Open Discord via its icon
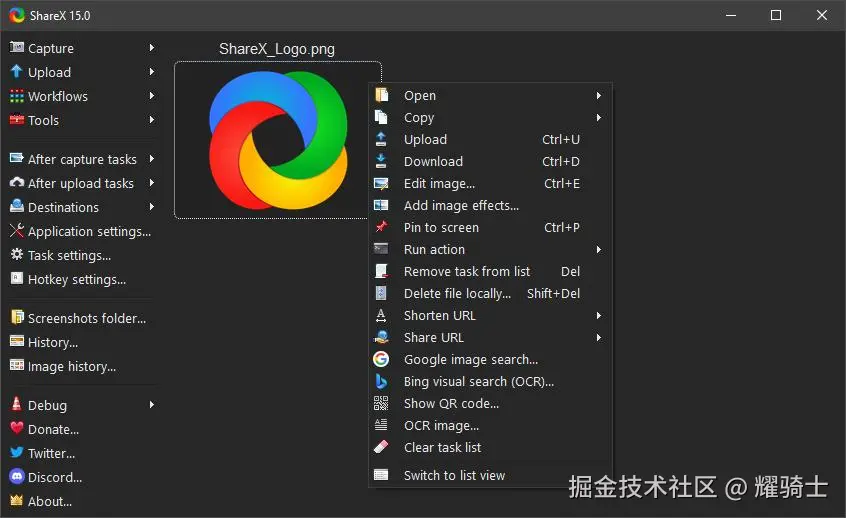Viewport: 846px width, 518px height. [x=17, y=477]
